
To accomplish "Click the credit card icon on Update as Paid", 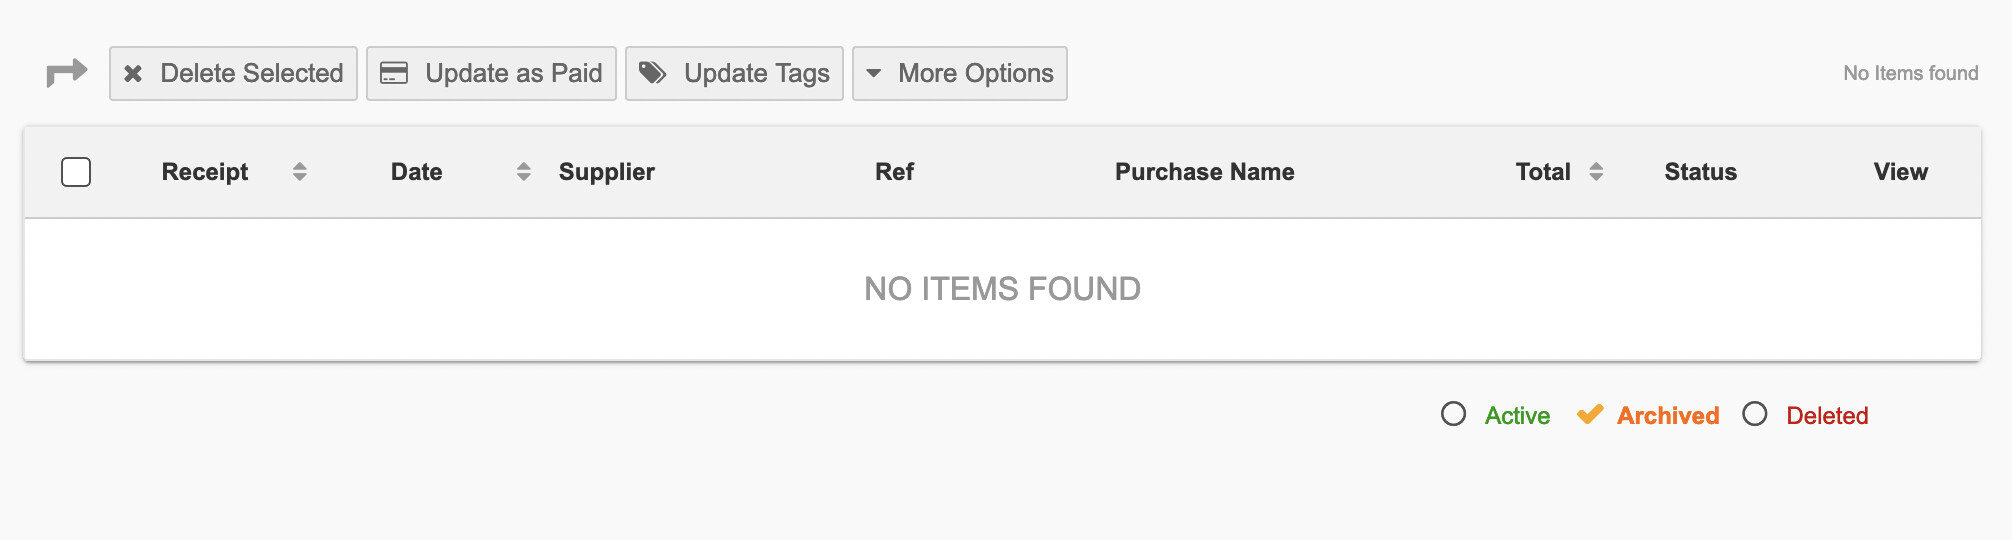I will [394, 73].
